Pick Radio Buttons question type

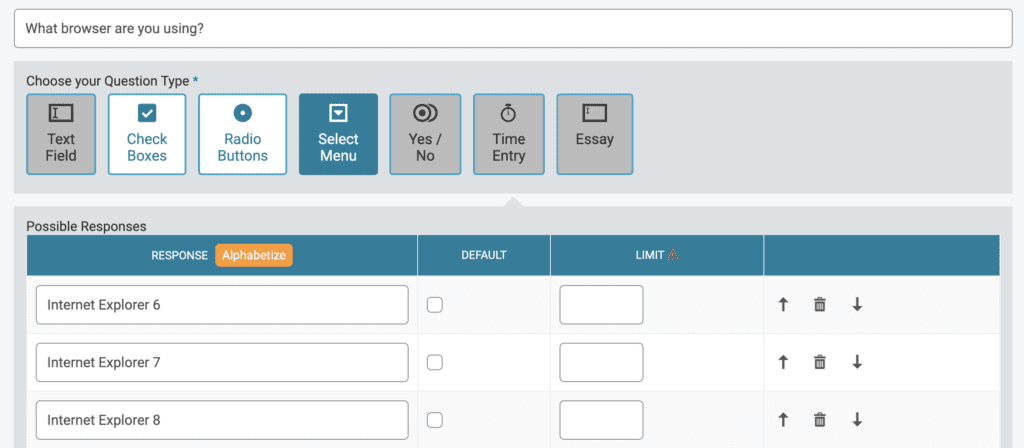tap(242, 135)
